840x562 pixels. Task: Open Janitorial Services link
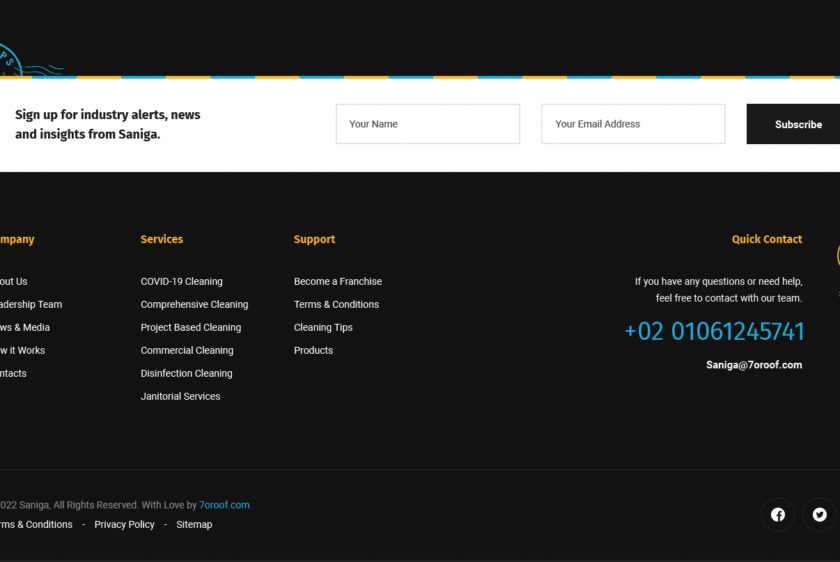coord(181,396)
